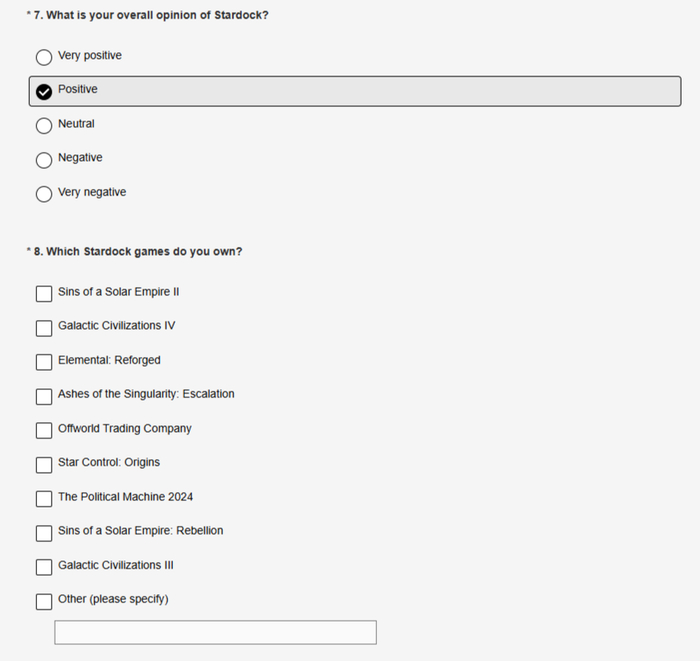Pick the Very negative radio option
The height and width of the screenshot is (661, 700).
(x=44, y=194)
